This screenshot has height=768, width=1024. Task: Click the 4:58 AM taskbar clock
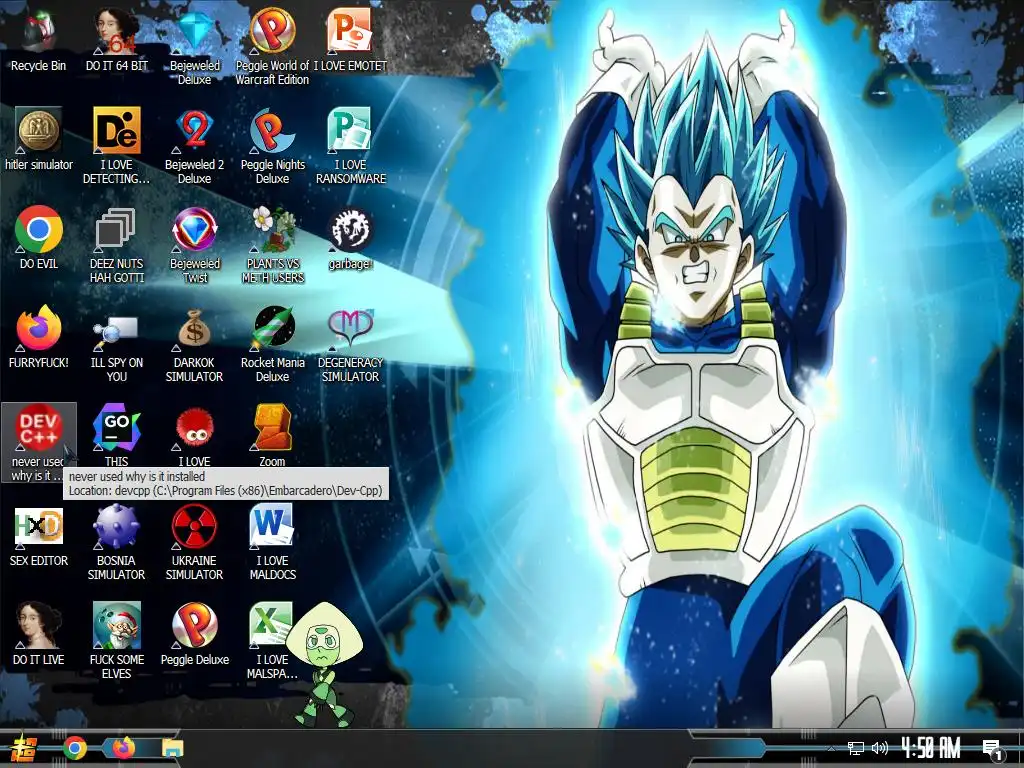coord(931,748)
